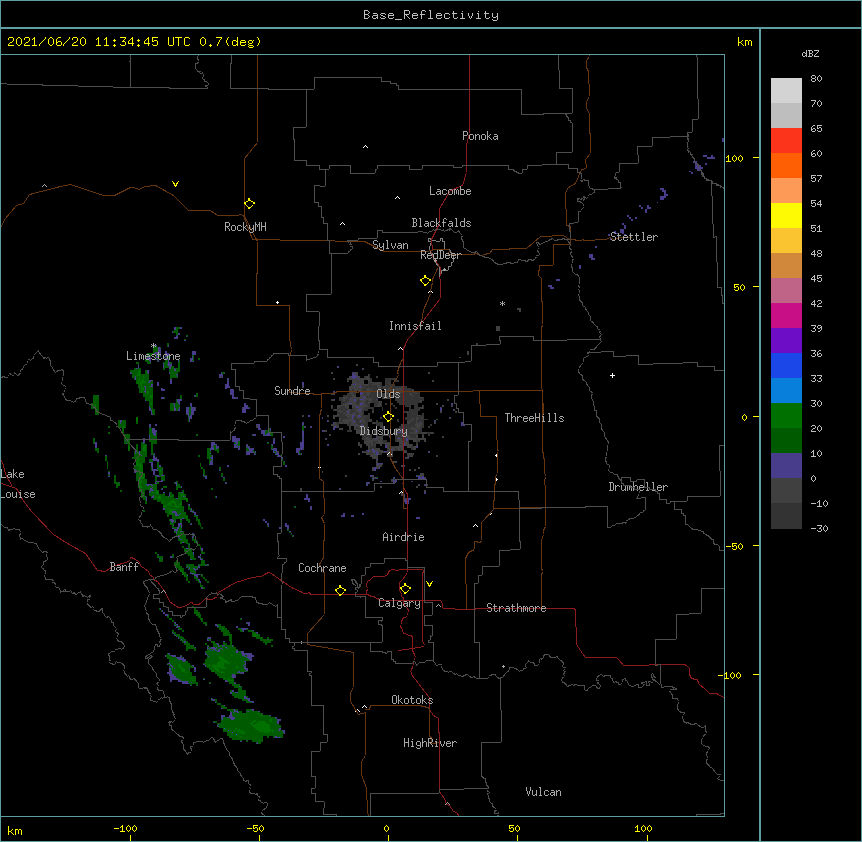
Task: Click the white plus marker west of Drumheller
Action: click(612, 375)
